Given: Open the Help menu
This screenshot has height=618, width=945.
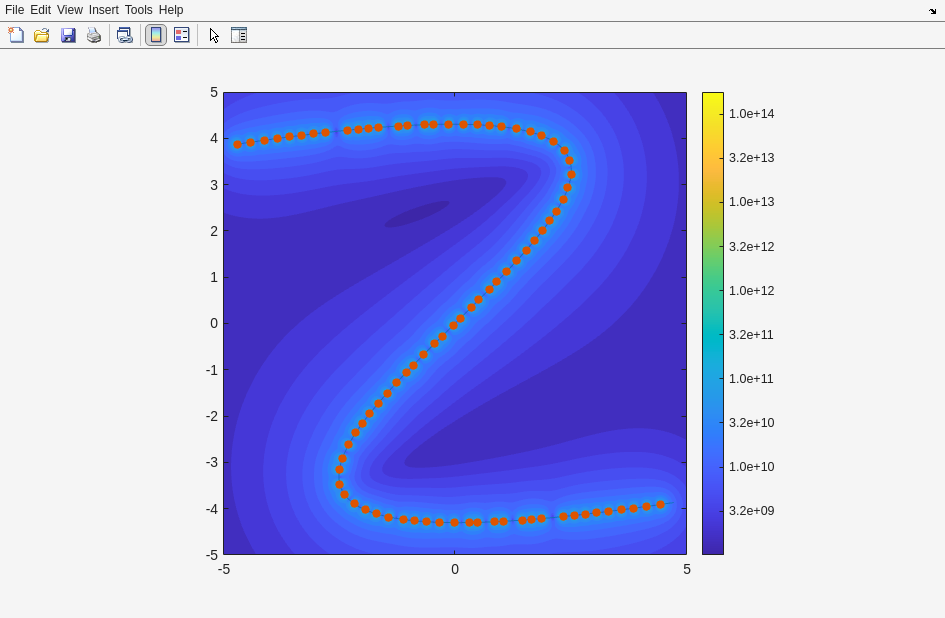Looking at the screenshot, I should (x=171, y=10).
